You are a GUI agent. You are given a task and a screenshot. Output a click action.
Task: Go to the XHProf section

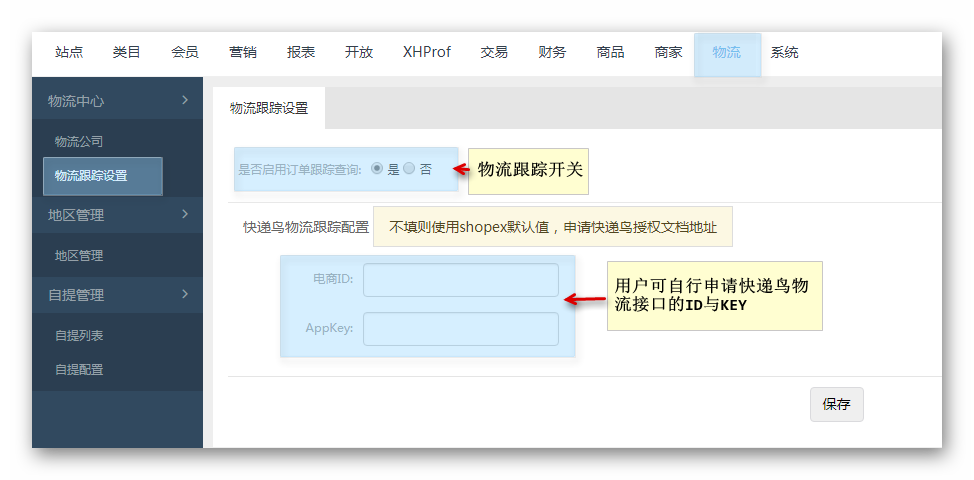427,52
